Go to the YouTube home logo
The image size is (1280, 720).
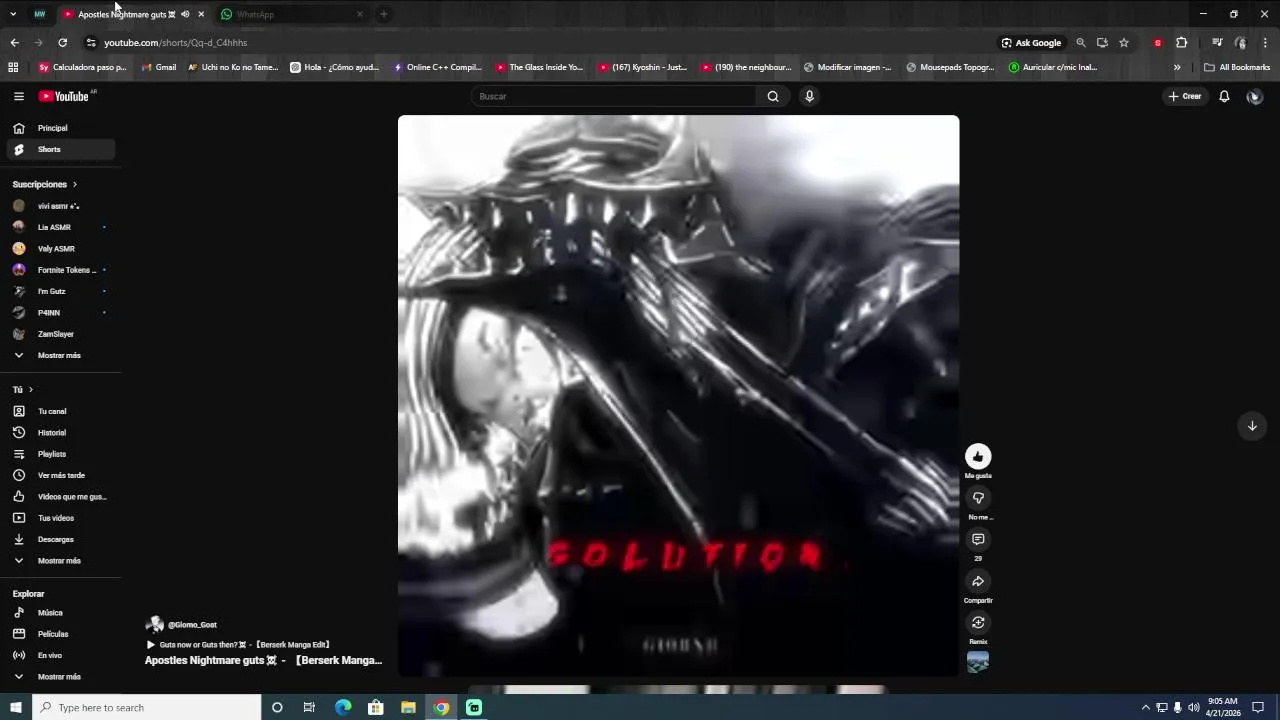pyautogui.click(x=64, y=96)
